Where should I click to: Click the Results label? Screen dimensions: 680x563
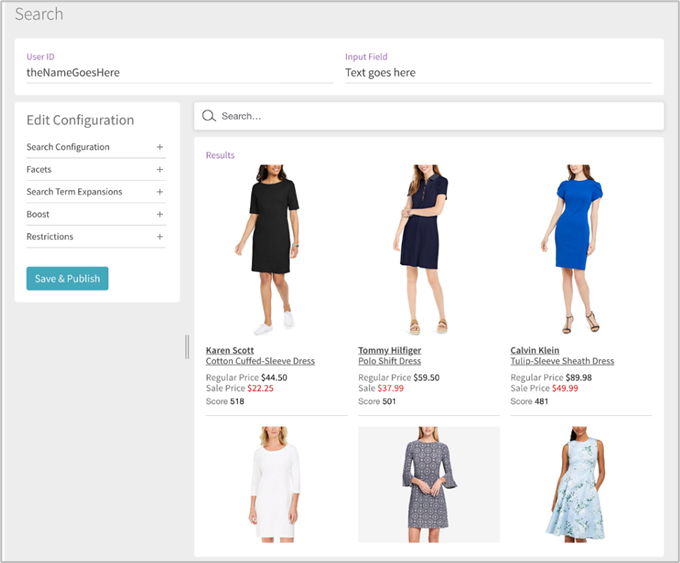(x=220, y=155)
